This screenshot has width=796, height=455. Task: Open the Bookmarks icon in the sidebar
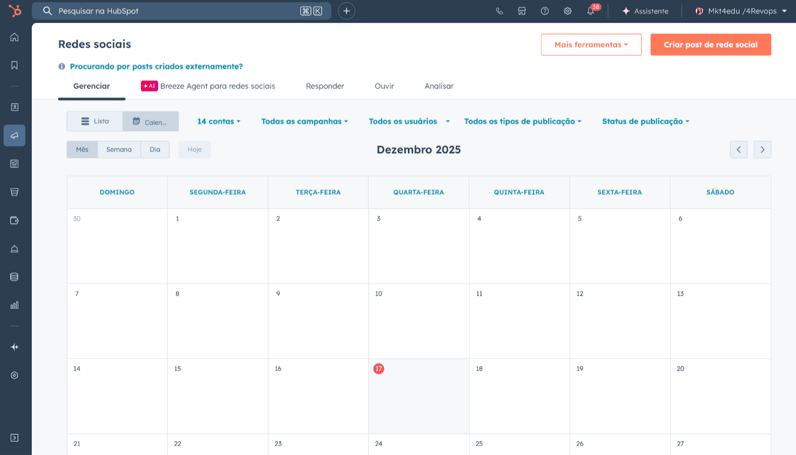tap(14, 65)
